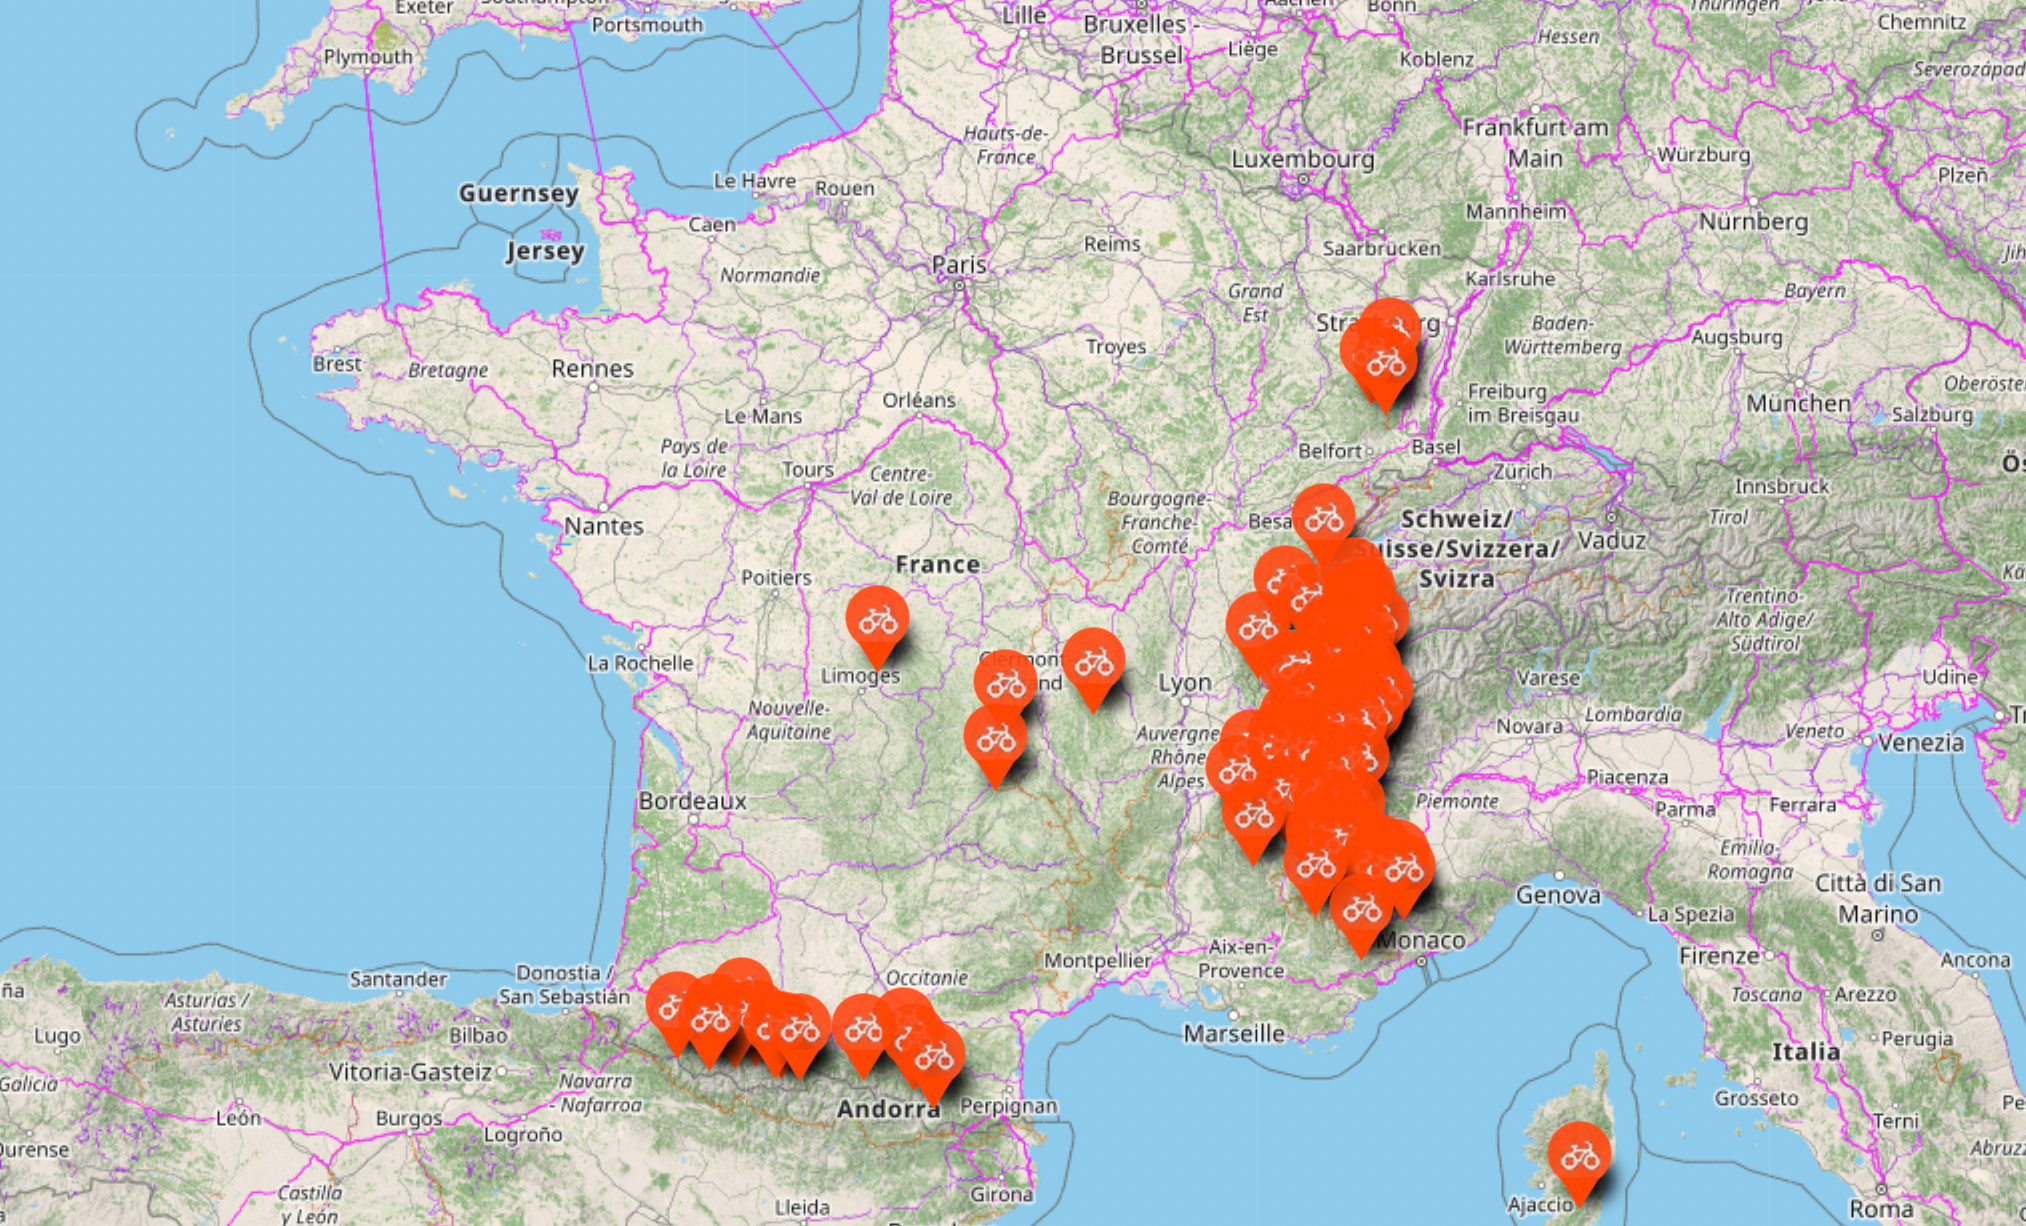Click the Rouen city label
2026x1226 pixels.
pyautogui.click(x=844, y=189)
